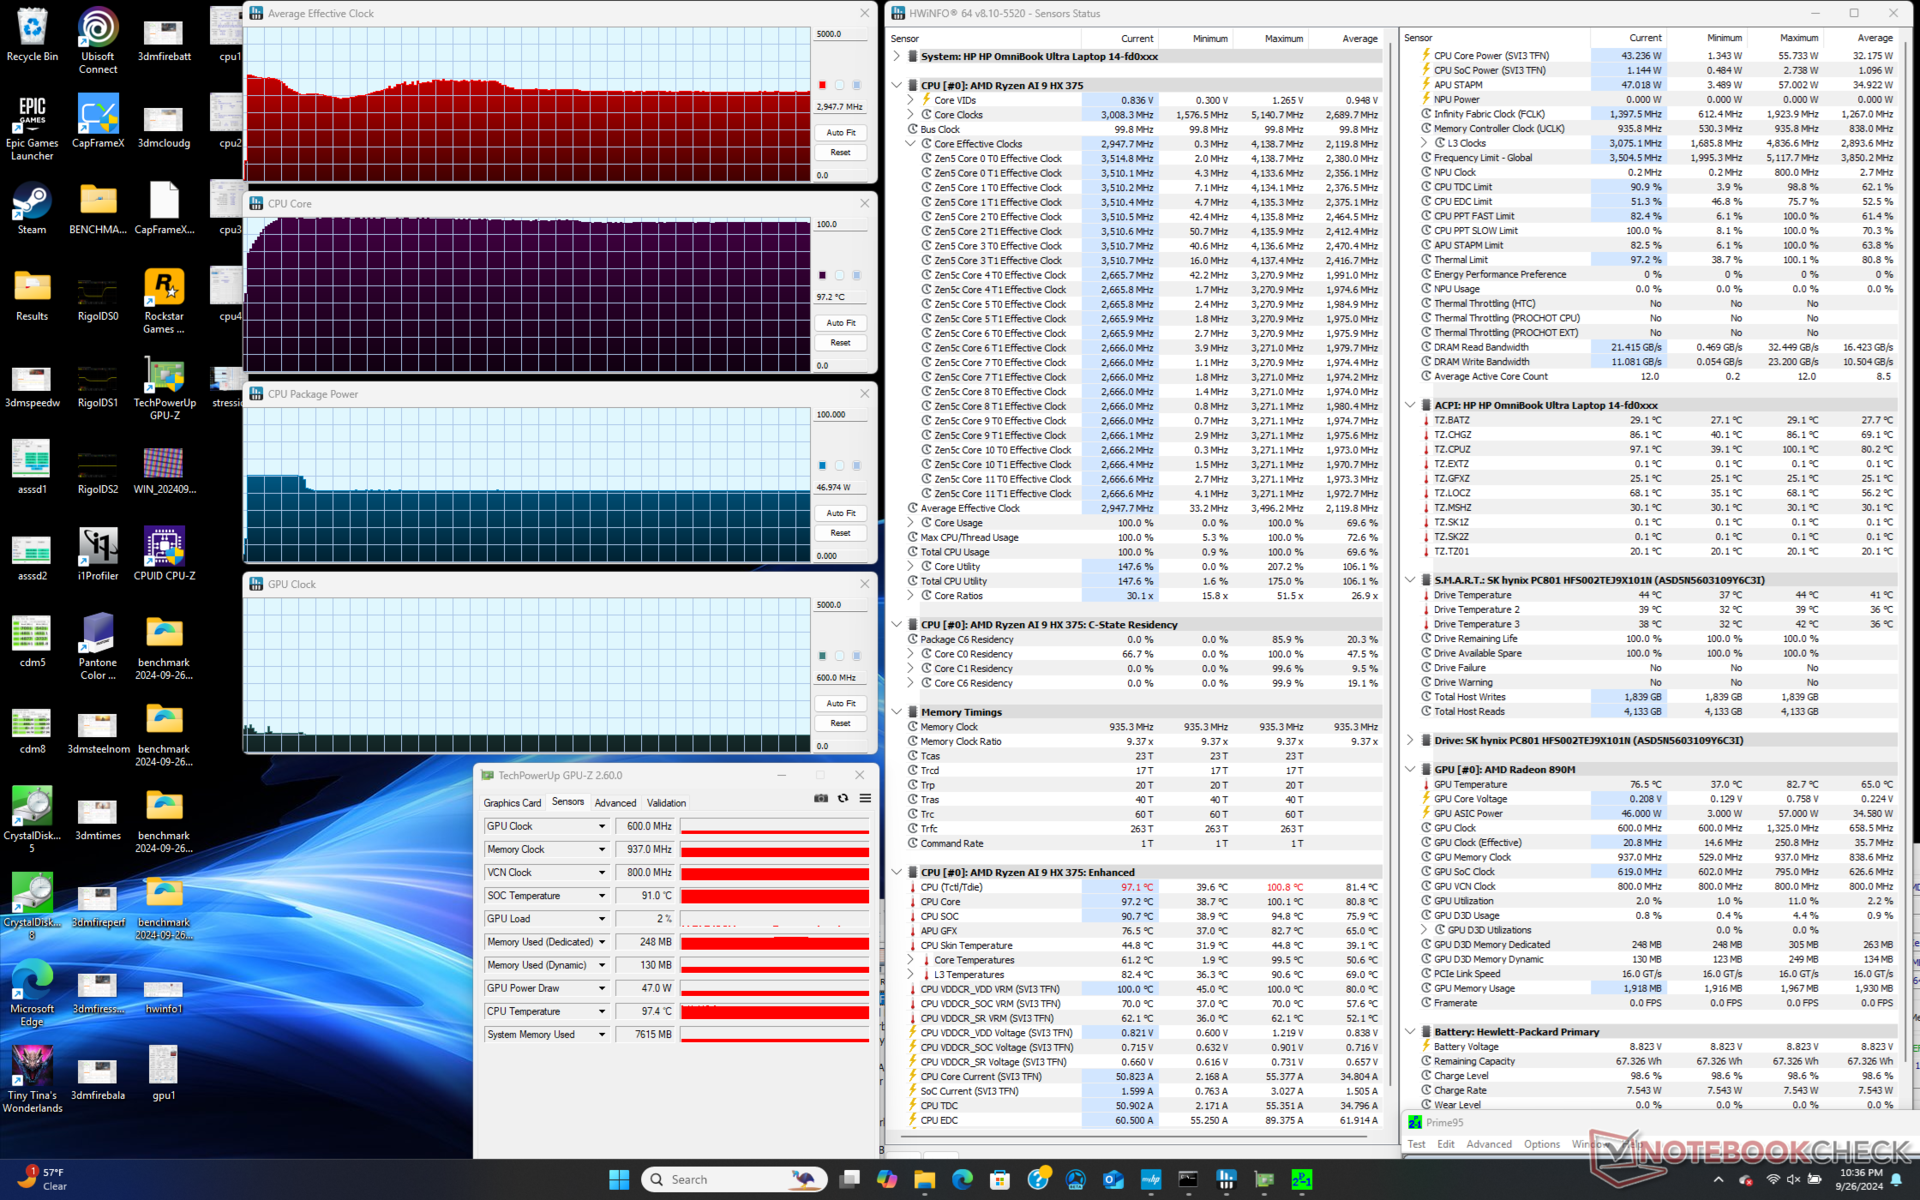Take a GPU-Z screenshot with camera icon
Viewport: 1920px width, 1200px height.
[x=821, y=798]
